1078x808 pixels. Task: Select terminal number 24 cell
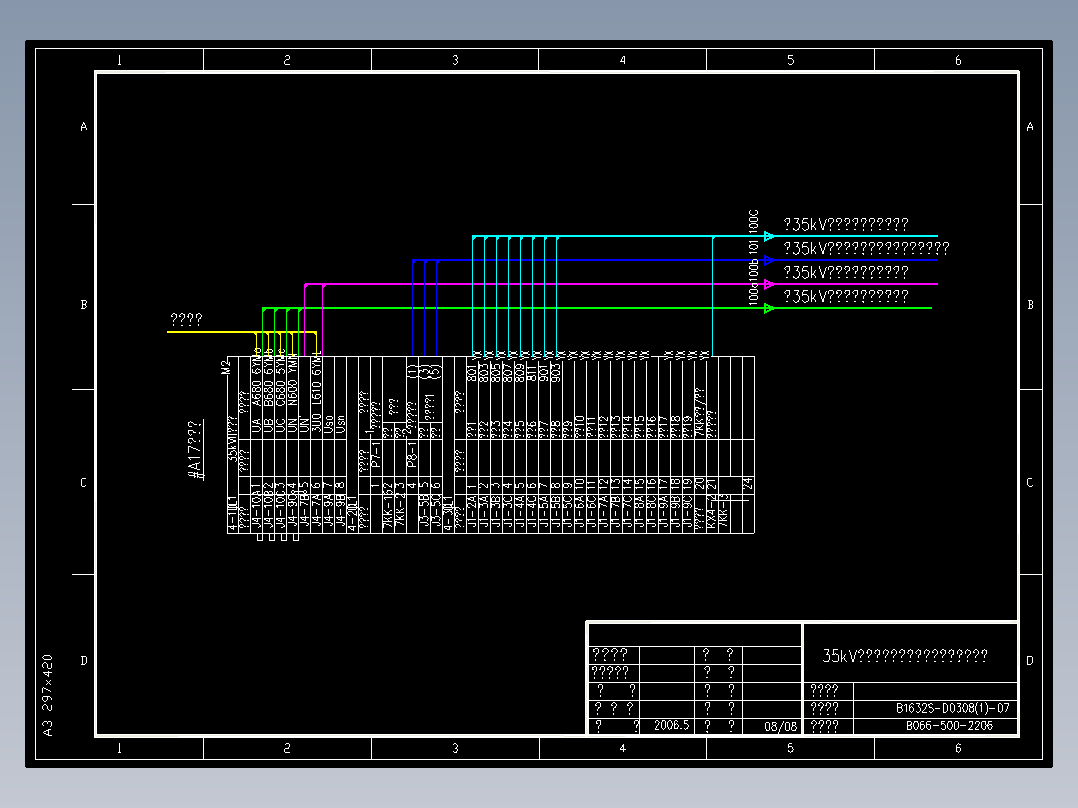click(x=748, y=483)
